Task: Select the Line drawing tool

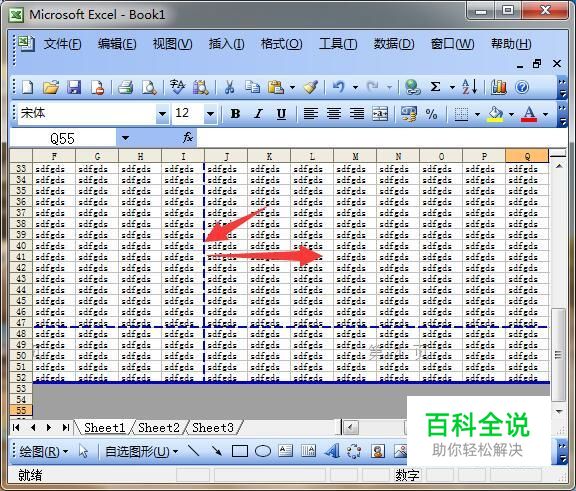Action: point(194,451)
